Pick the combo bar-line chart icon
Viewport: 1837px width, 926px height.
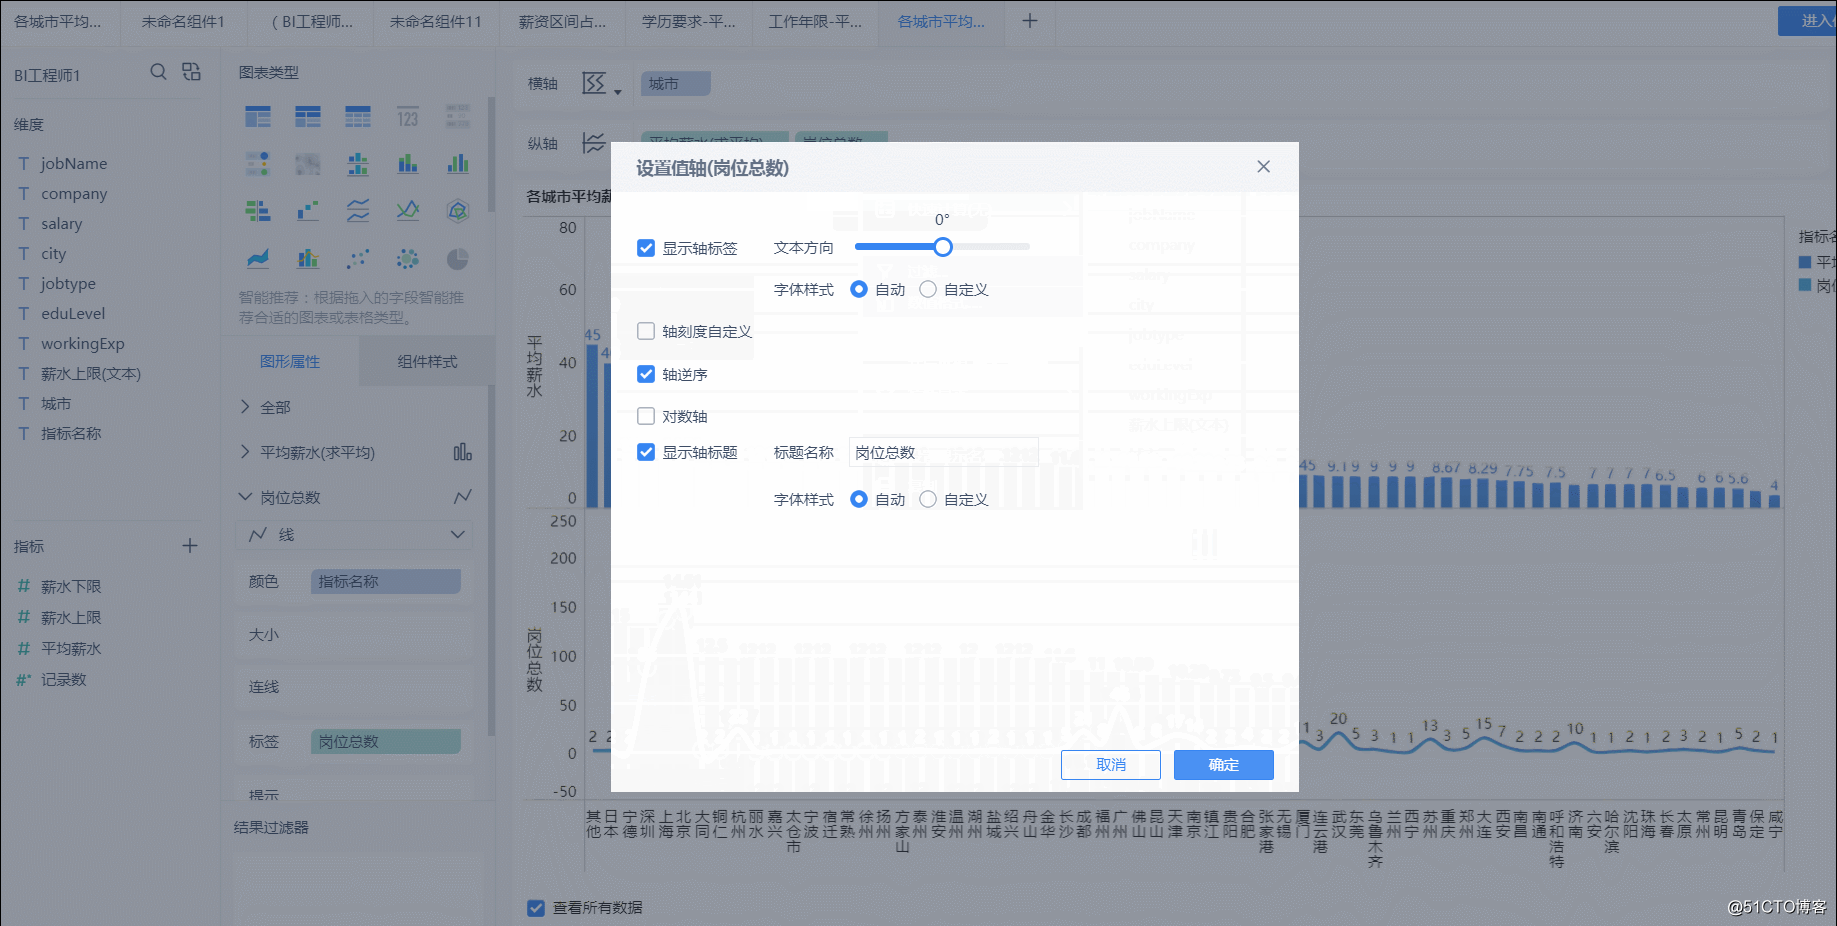coord(308,259)
